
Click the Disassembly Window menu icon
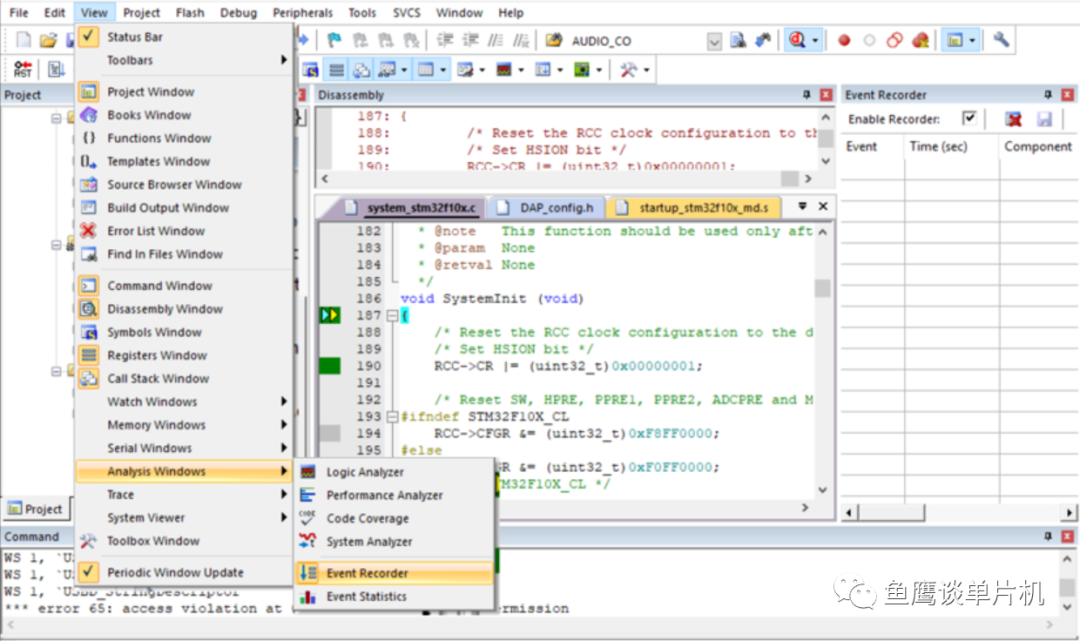click(x=89, y=309)
